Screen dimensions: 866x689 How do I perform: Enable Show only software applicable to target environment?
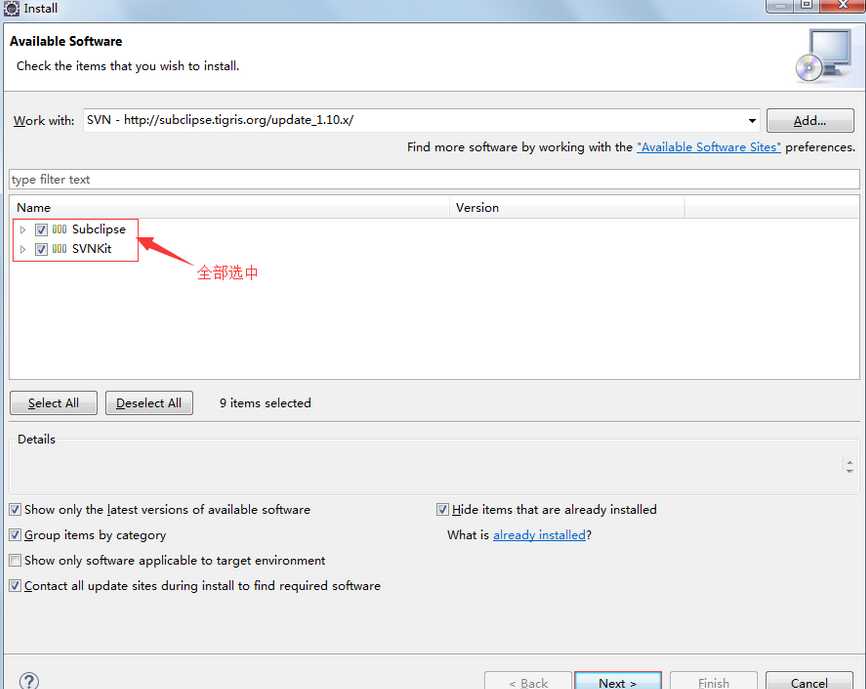click(x=15, y=560)
